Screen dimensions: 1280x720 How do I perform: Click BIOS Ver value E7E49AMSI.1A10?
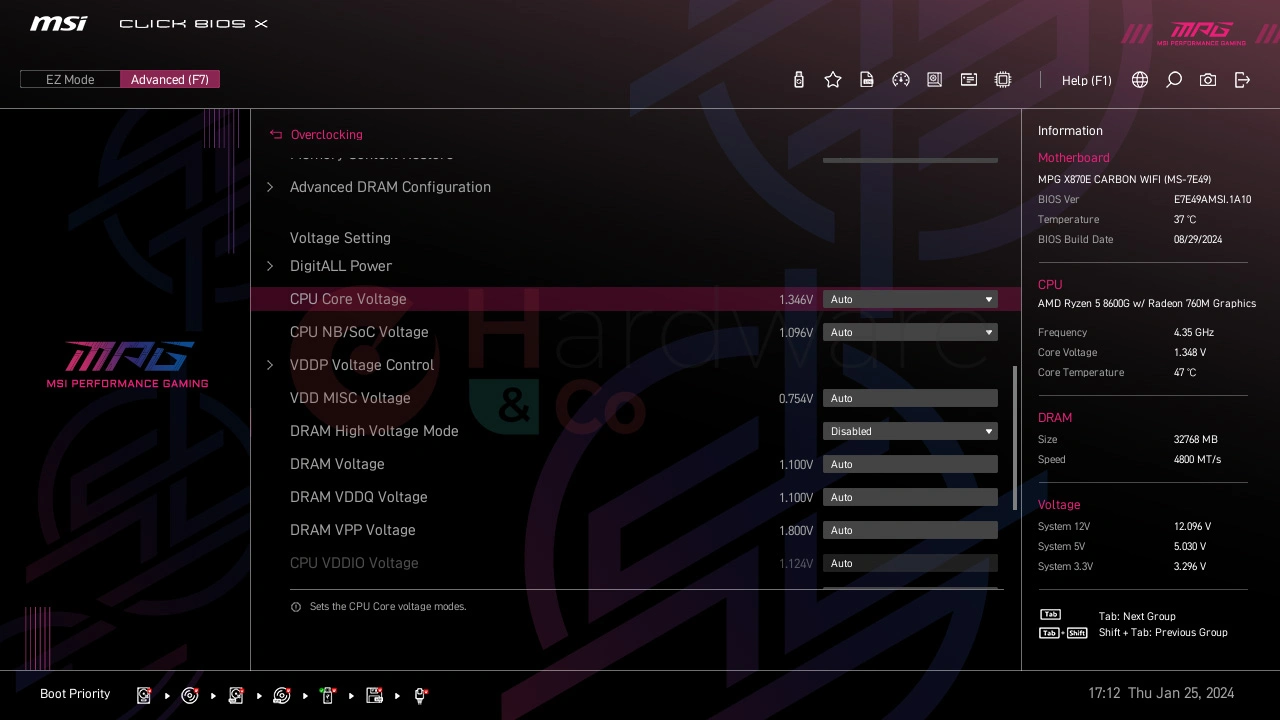pos(1212,200)
